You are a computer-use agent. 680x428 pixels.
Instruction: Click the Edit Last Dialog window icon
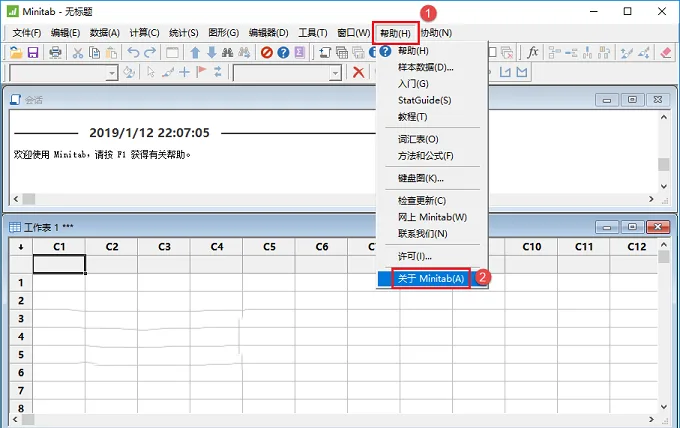click(172, 53)
